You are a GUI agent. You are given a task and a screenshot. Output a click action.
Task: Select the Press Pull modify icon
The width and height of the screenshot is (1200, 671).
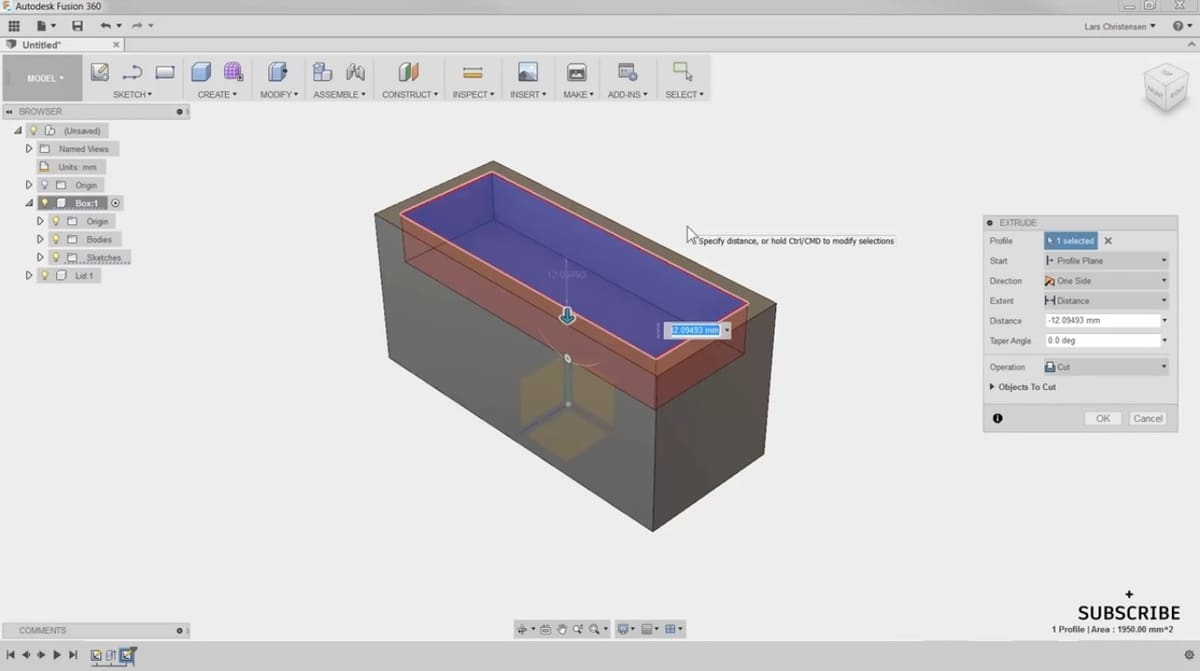pos(277,72)
